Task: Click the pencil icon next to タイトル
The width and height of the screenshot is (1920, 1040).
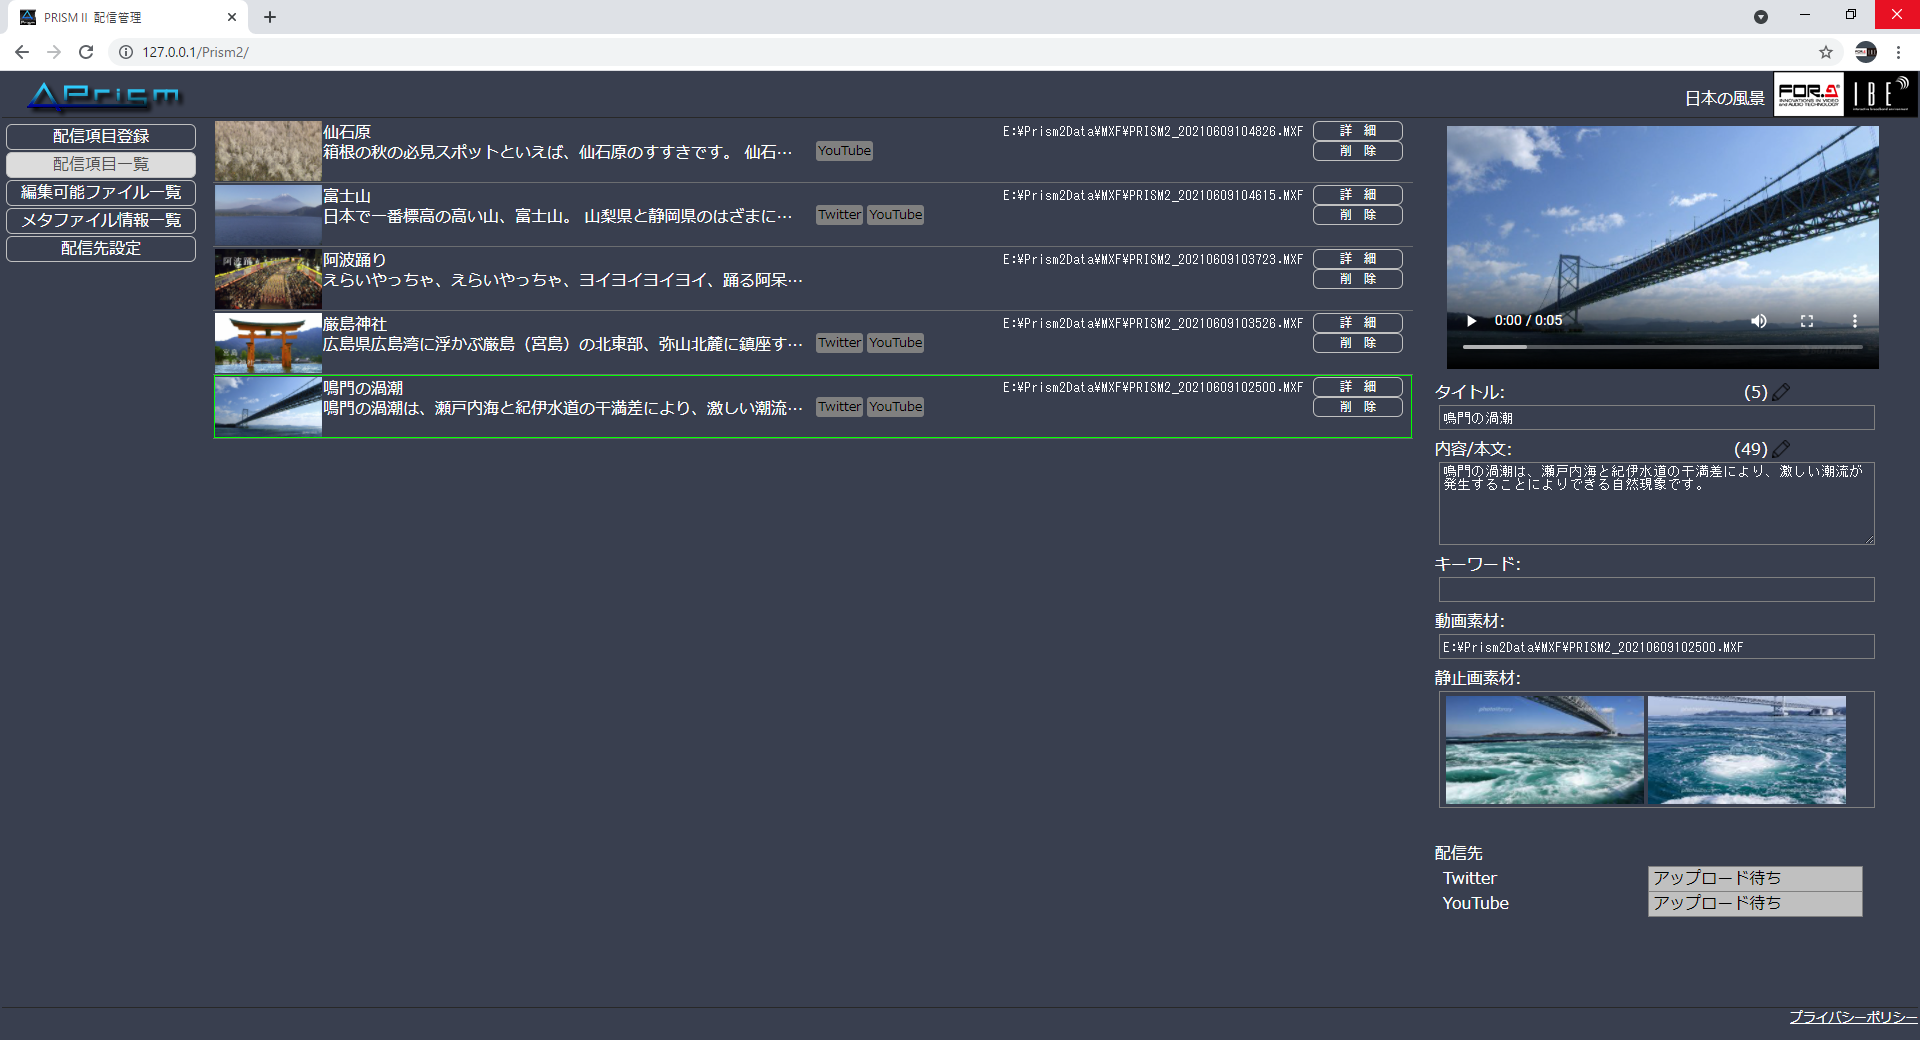Action: click(1781, 392)
